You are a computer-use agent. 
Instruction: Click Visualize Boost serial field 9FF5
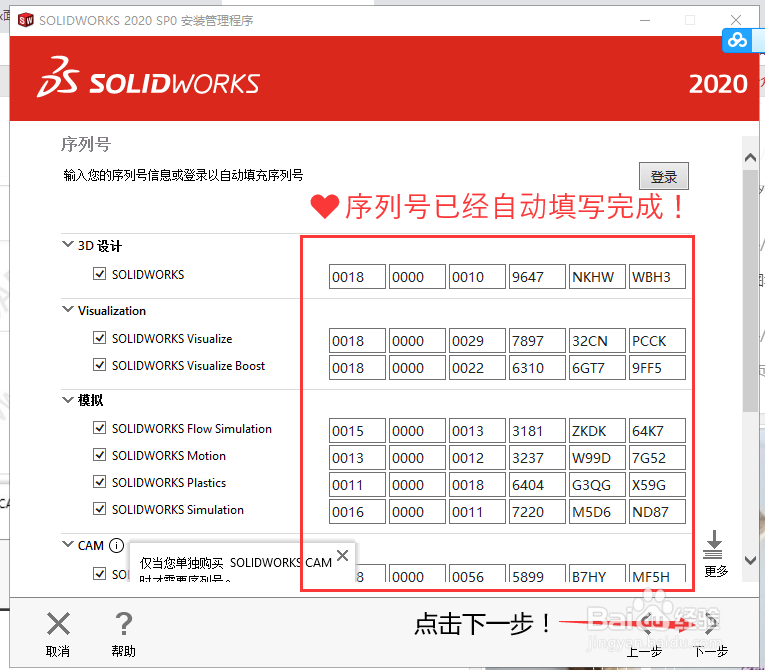tap(657, 367)
